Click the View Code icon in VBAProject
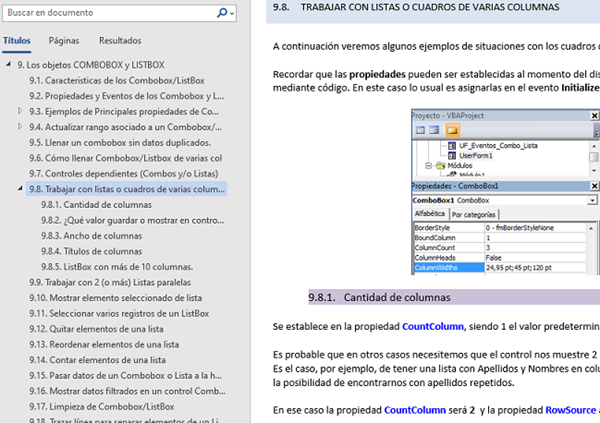Screen dimensions: 600x423 (x=420, y=130)
